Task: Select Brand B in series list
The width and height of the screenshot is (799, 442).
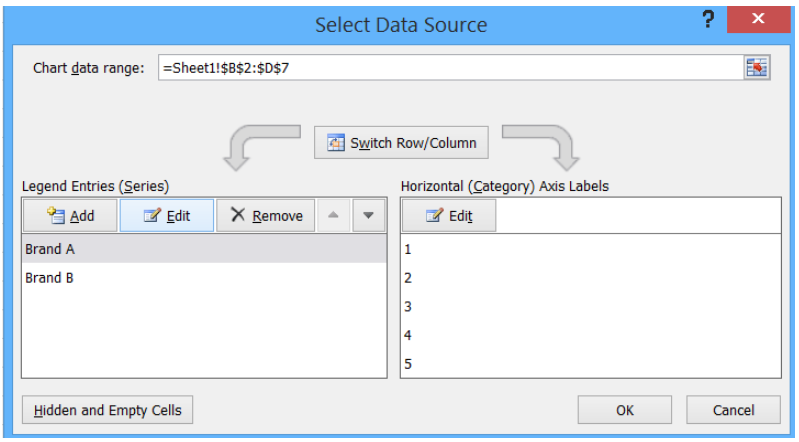Action: click(204, 278)
